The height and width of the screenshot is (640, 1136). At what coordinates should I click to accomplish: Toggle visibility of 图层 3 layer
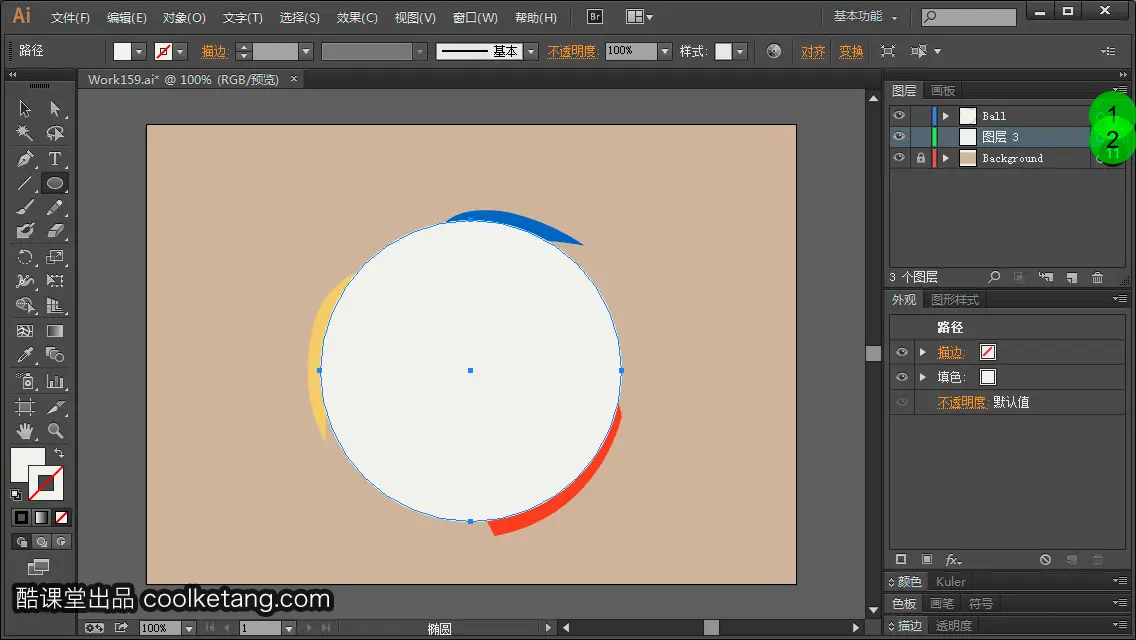[x=899, y=136]
